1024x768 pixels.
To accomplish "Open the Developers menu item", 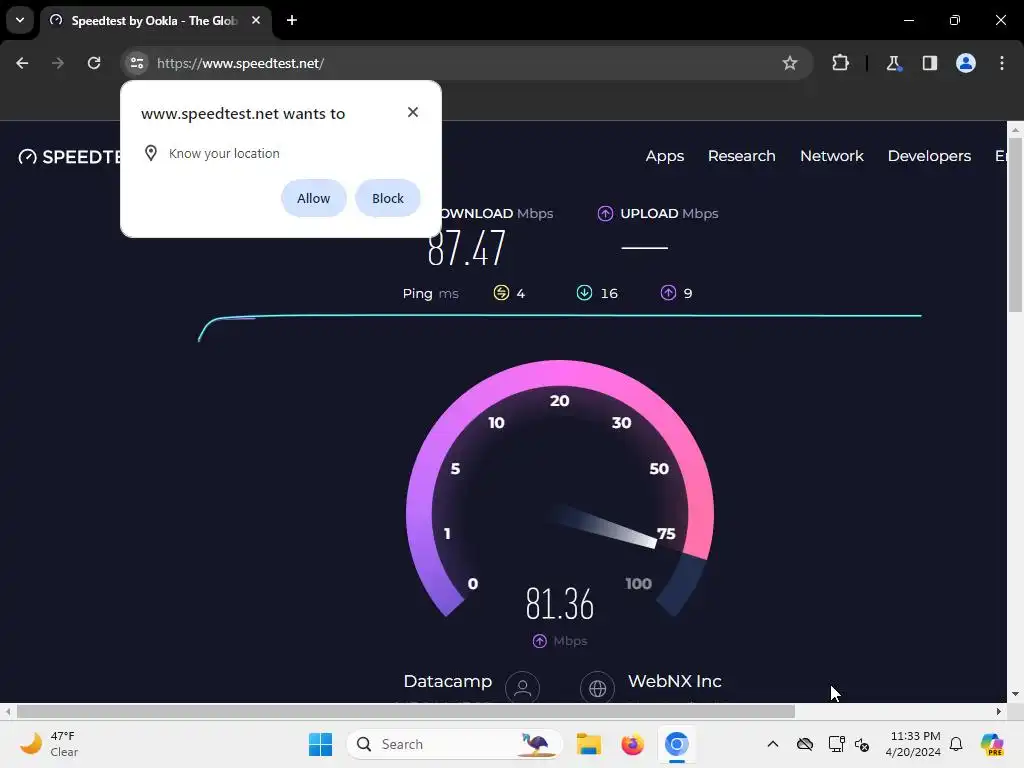I will pos(929,156).
